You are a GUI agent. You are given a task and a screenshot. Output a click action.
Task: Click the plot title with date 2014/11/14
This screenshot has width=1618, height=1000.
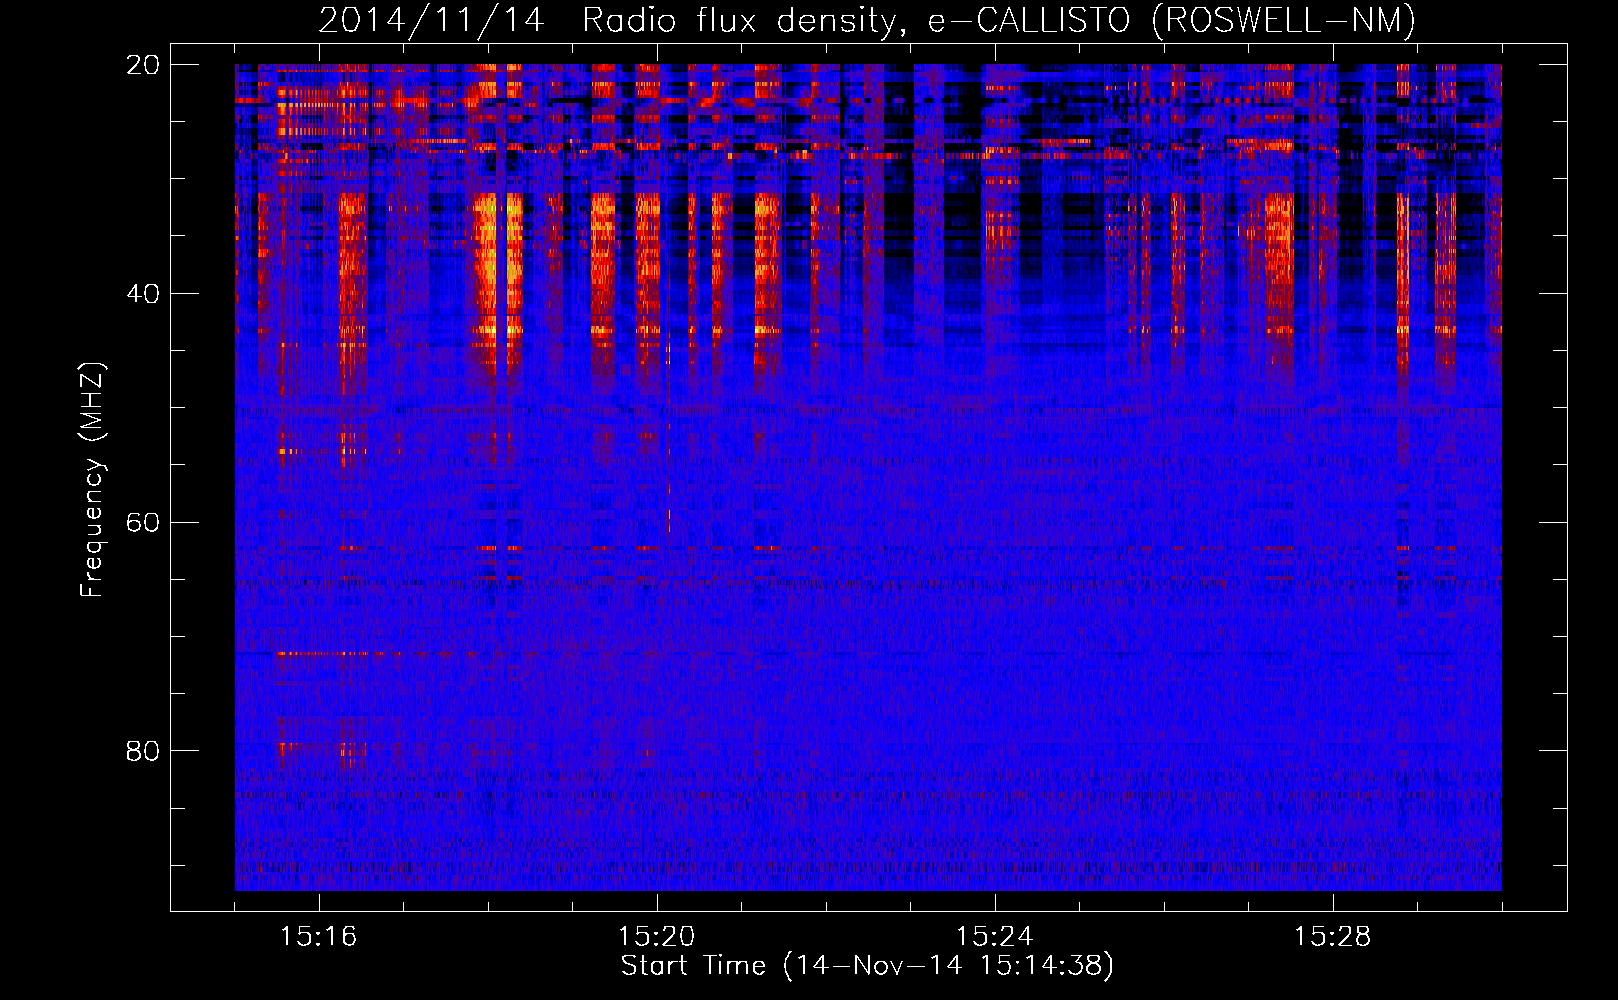tap(867, 20)
